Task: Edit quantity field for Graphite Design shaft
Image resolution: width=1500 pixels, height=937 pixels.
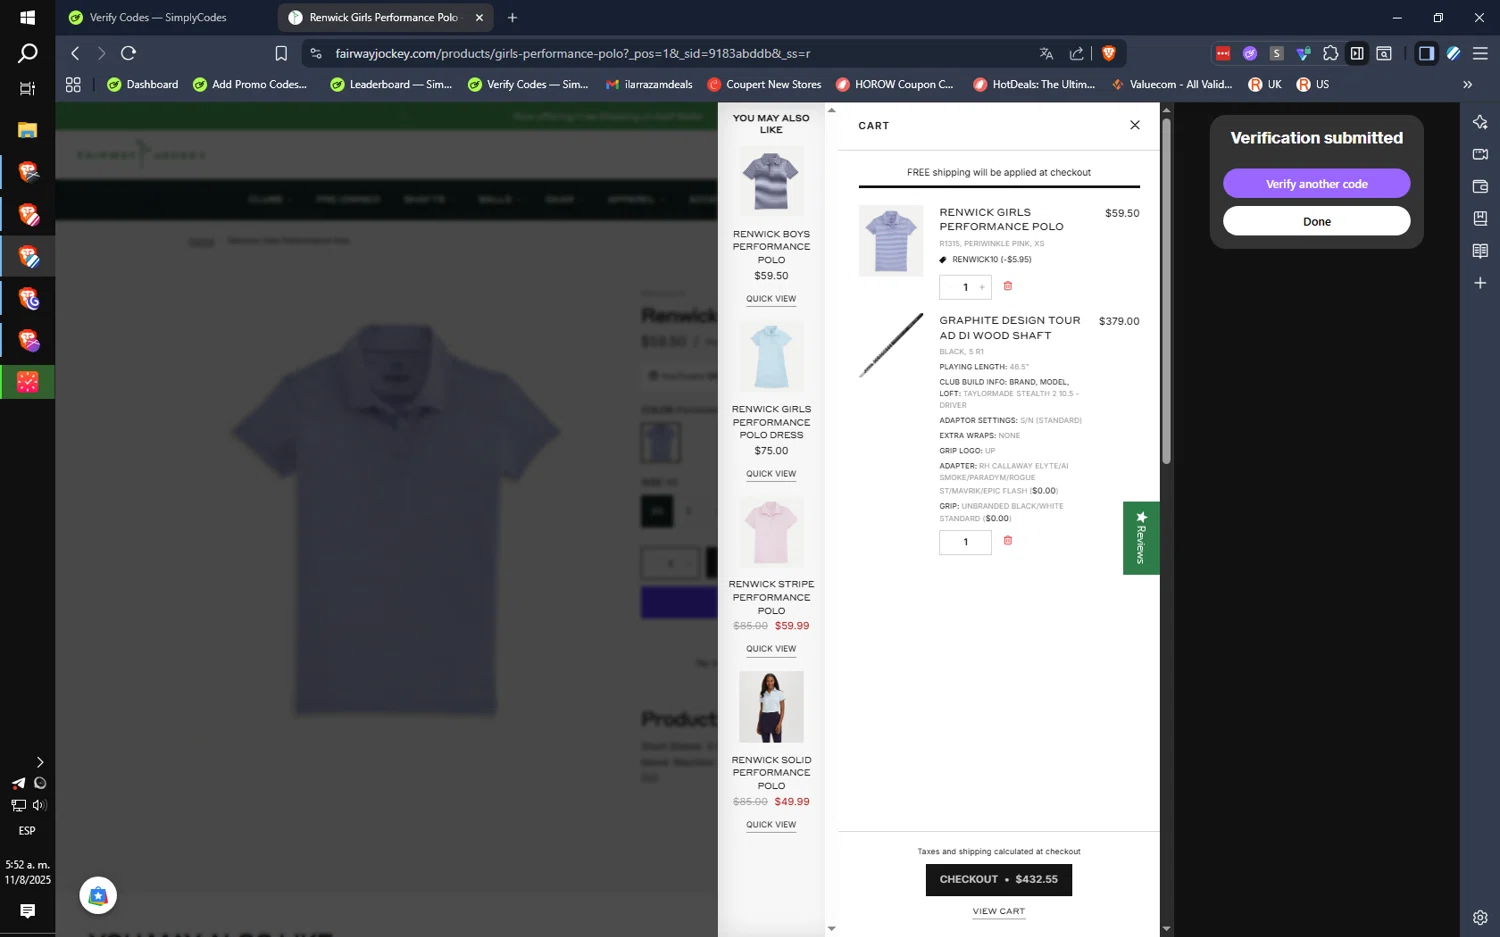Action: click(x=965, y=542)
